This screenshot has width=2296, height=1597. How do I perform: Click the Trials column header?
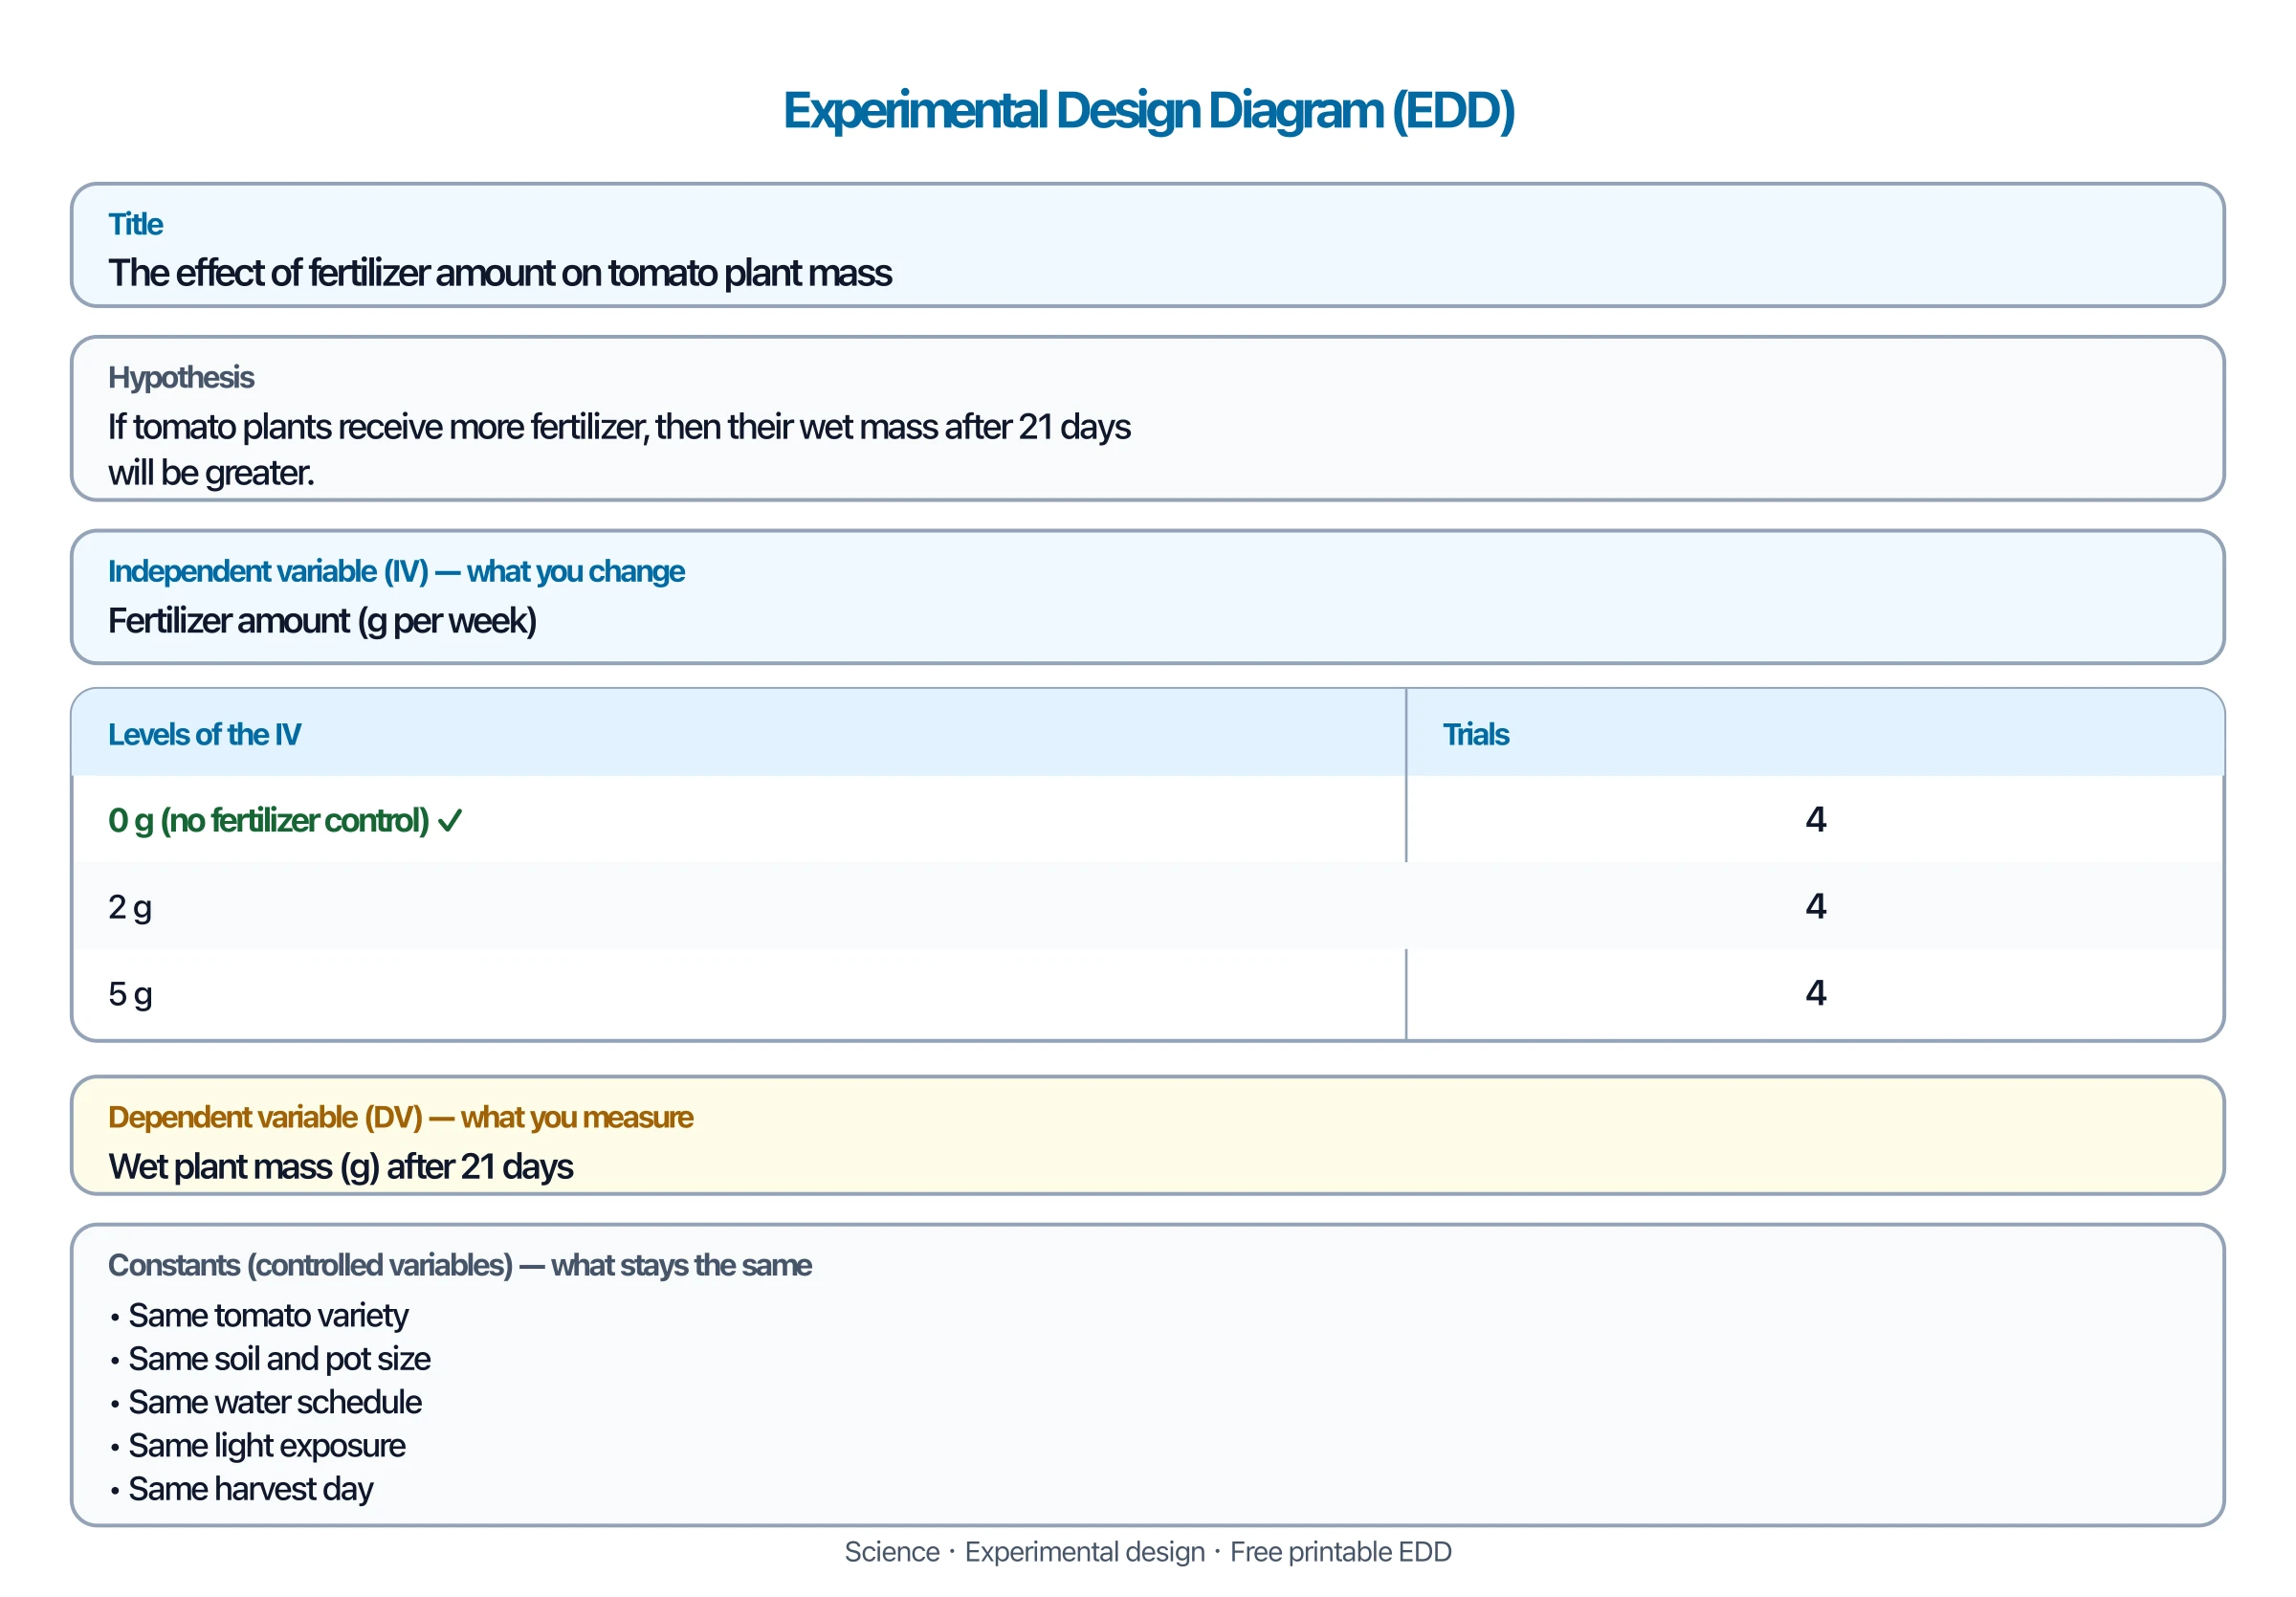(1475, 734)
